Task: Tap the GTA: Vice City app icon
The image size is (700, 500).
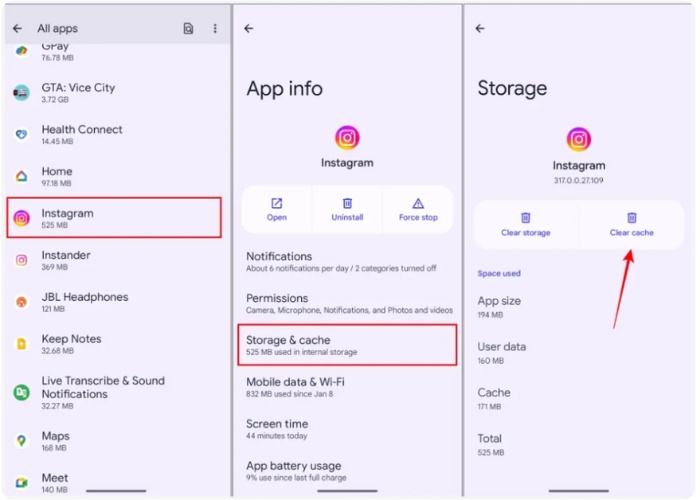Action: 21,93
